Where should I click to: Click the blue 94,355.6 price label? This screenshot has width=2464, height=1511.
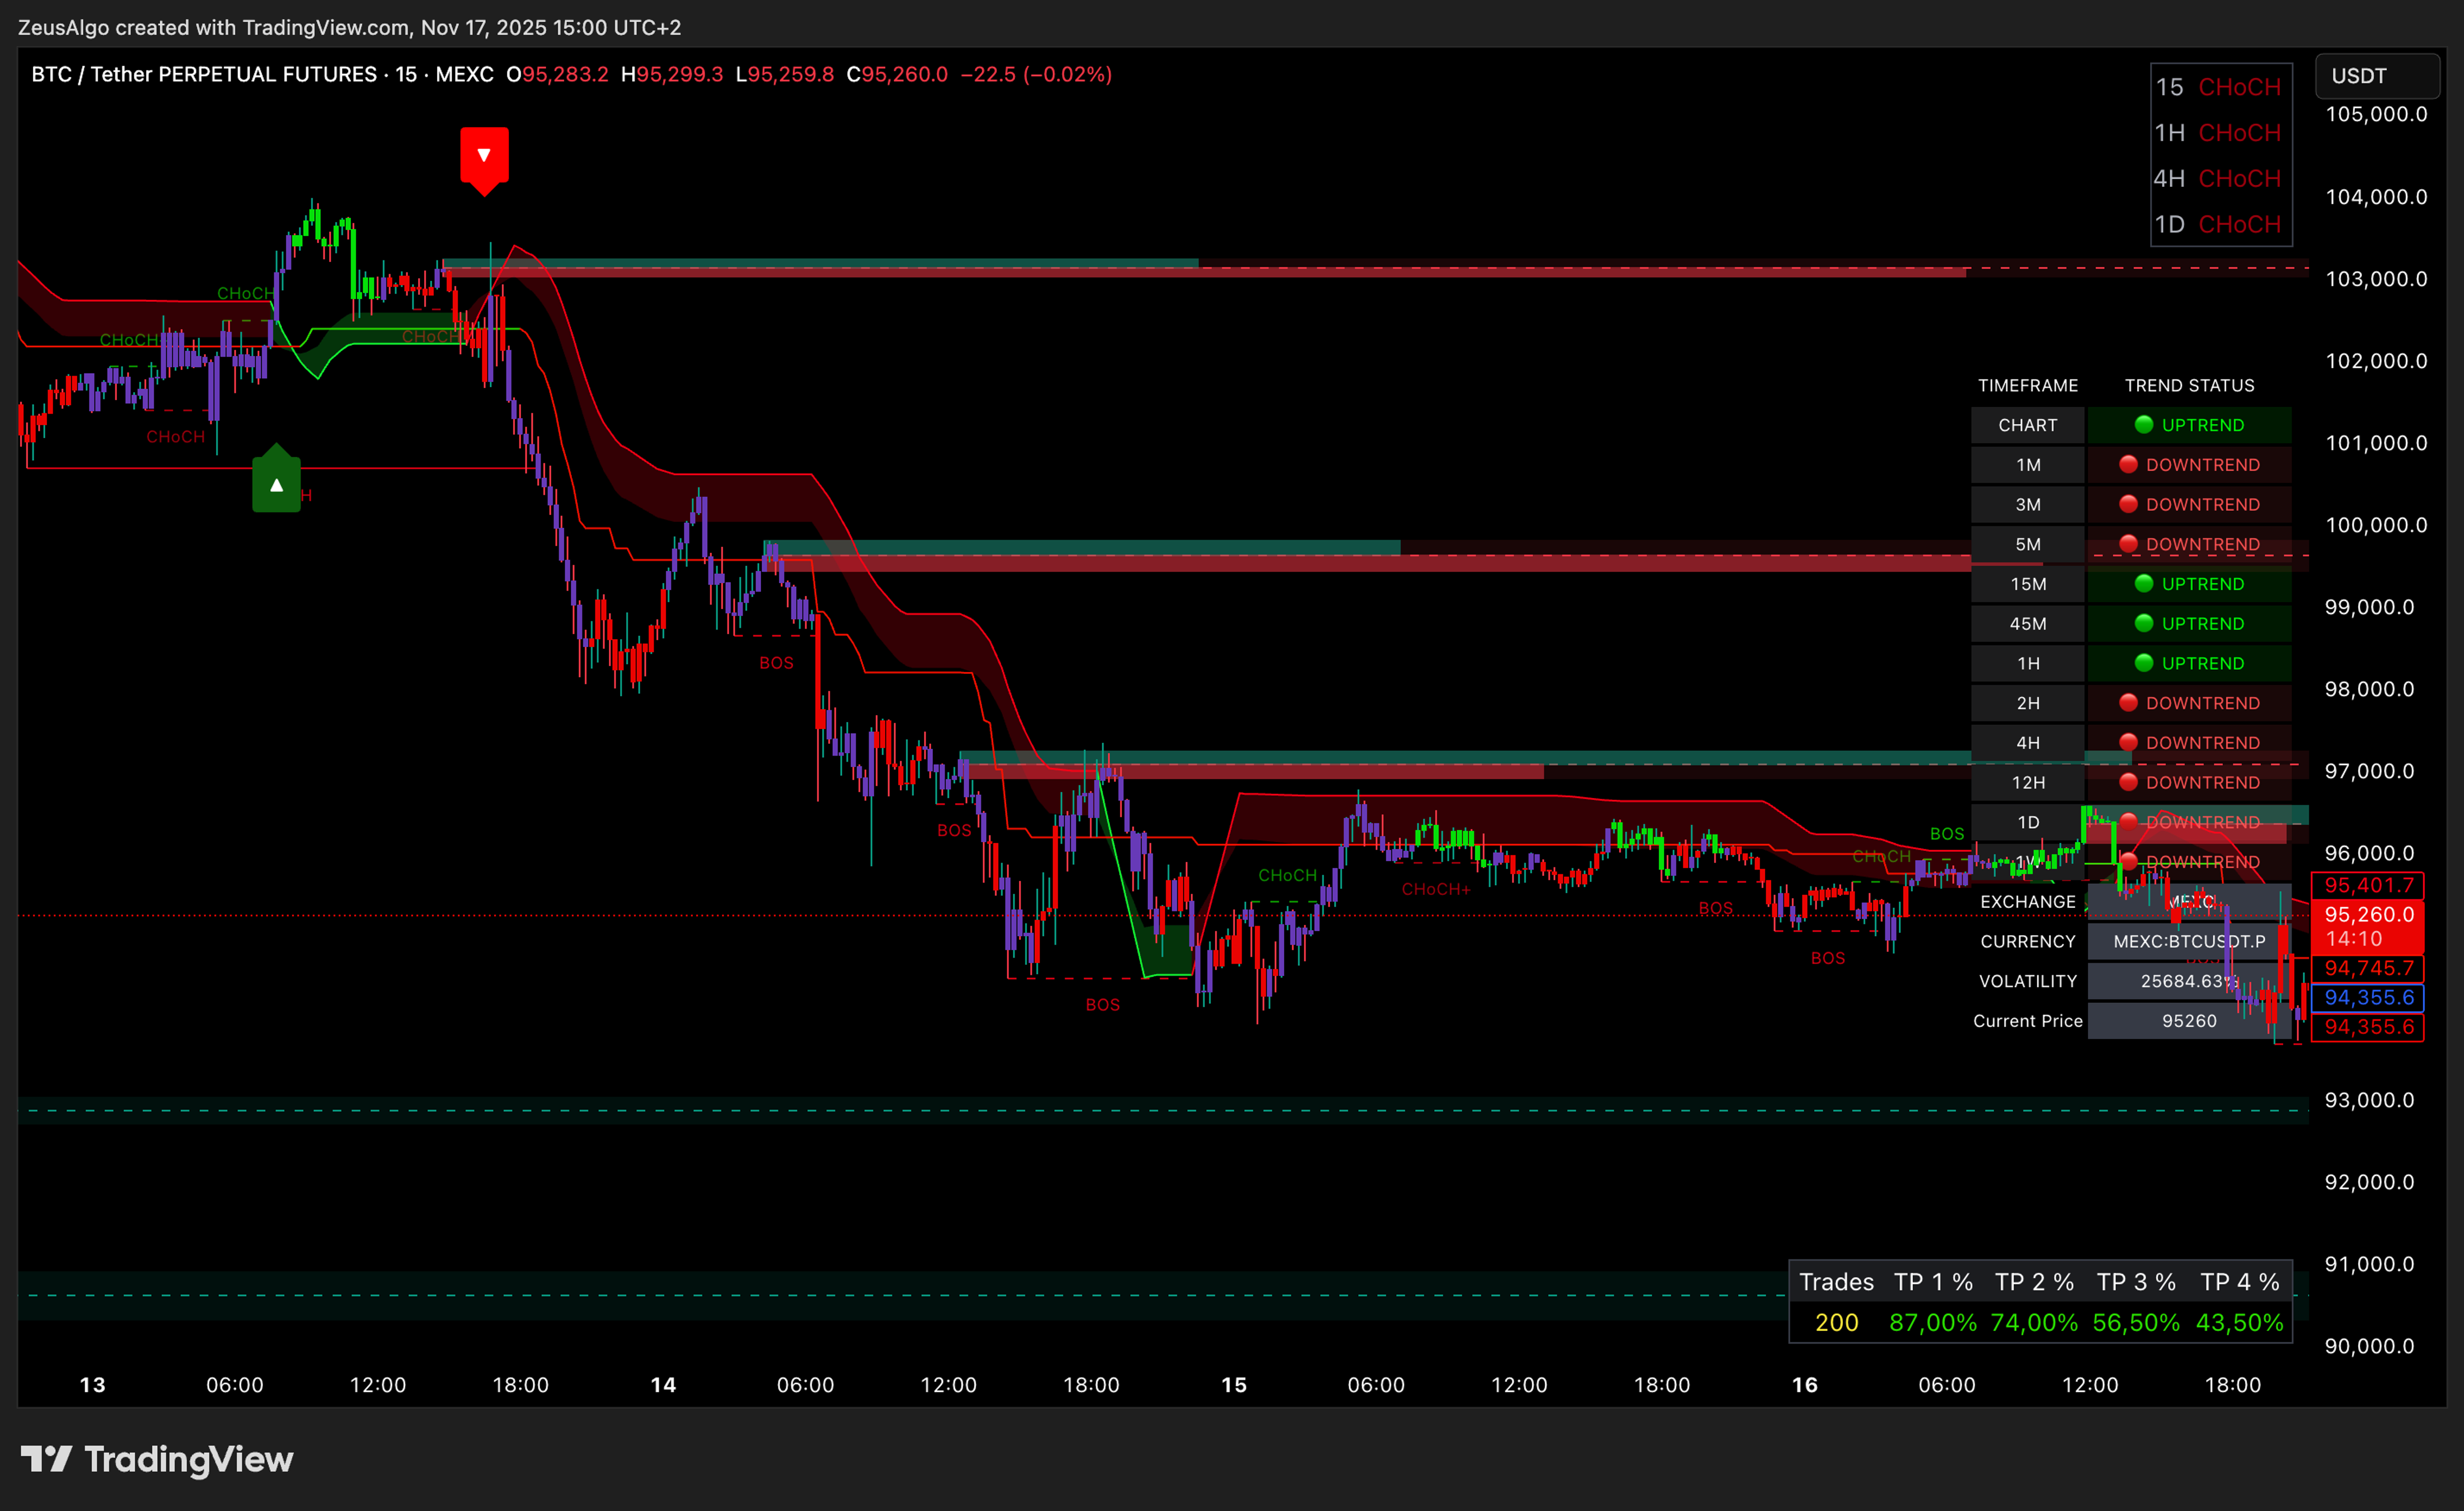click(x=2367, y=997)
